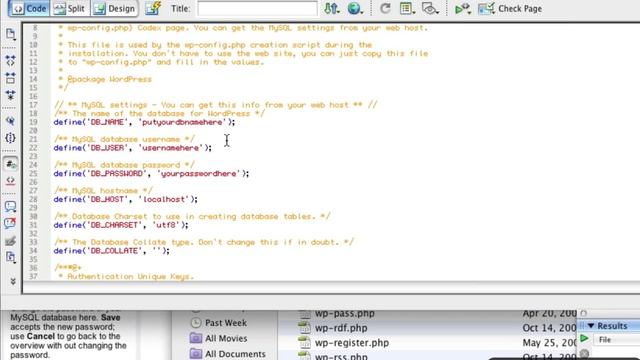Click the Remove Comment icon
Viewport: 640px width, 360px height.
[x=11, y=223]
